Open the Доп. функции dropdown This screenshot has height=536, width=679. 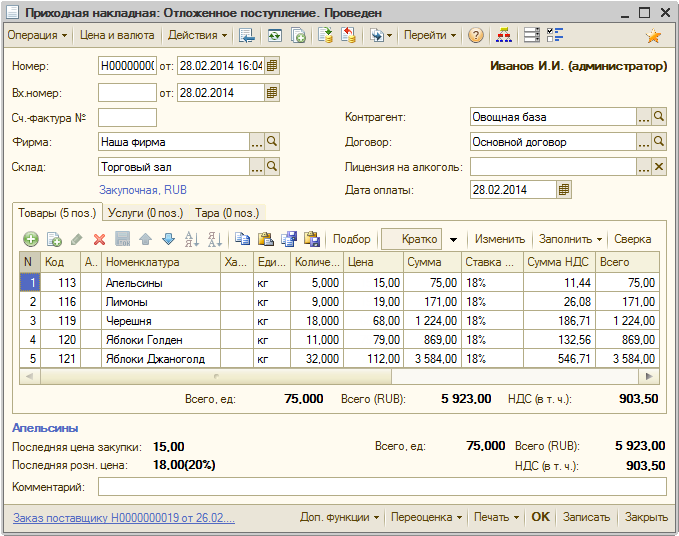click(340, 517)
